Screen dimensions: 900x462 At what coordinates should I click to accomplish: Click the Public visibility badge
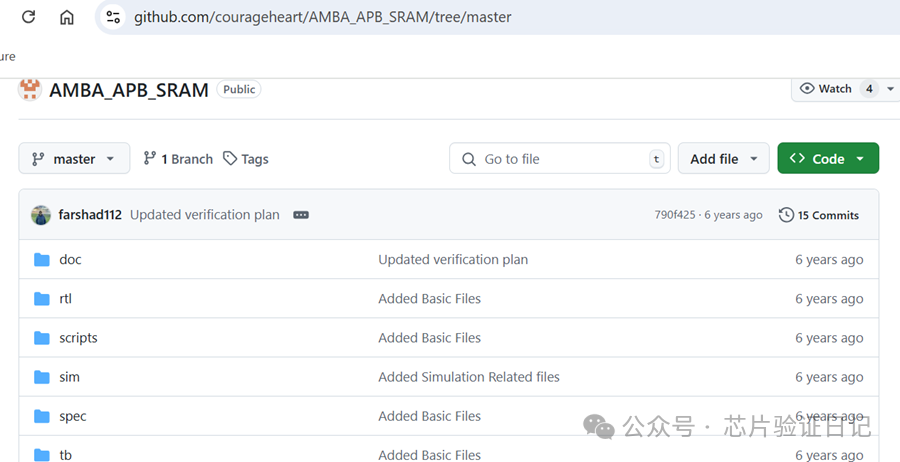coord(239,89)
